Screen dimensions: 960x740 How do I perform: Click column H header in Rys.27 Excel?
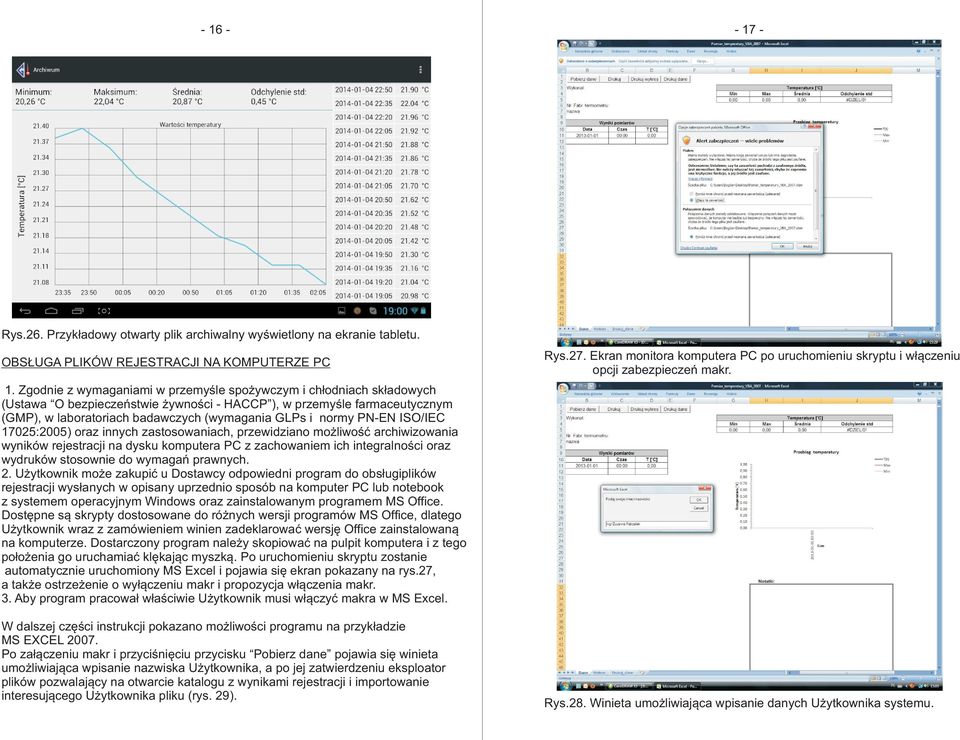click(x=767, y=70)
